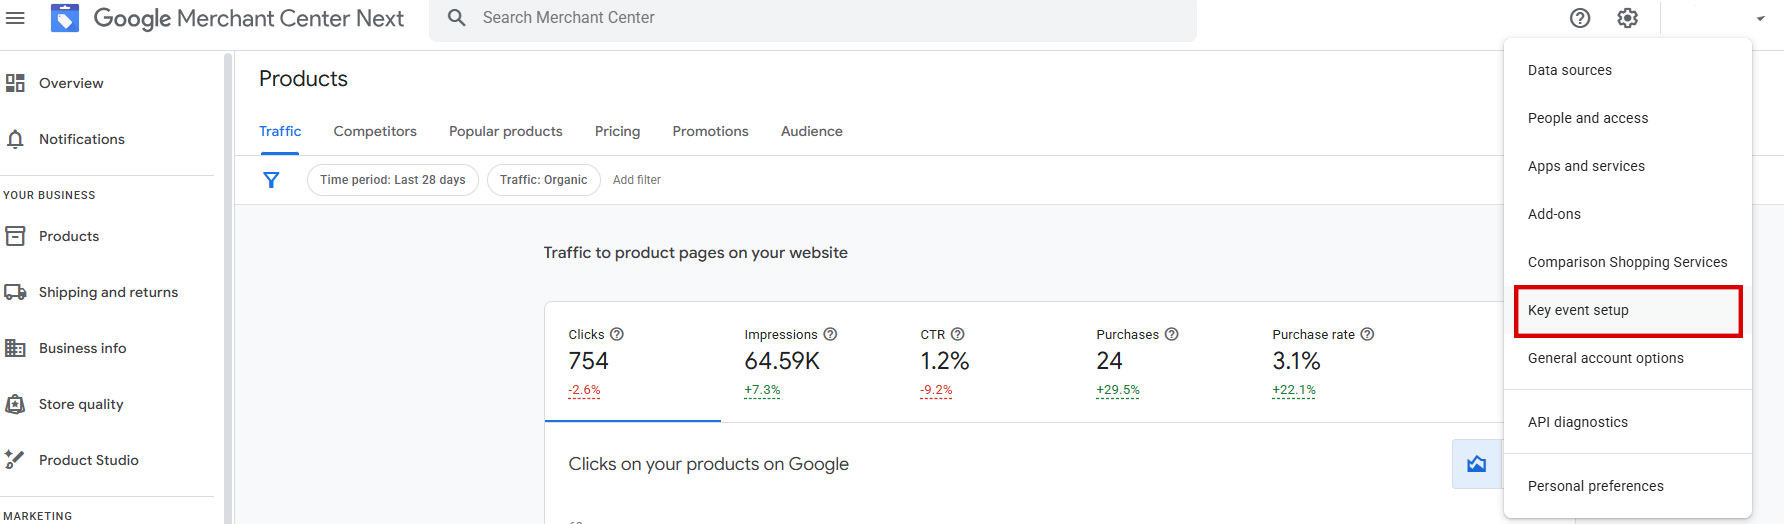The image size is (1784, 524).
Task: Switch to the Pricing tab
Action: coord(617,131)
